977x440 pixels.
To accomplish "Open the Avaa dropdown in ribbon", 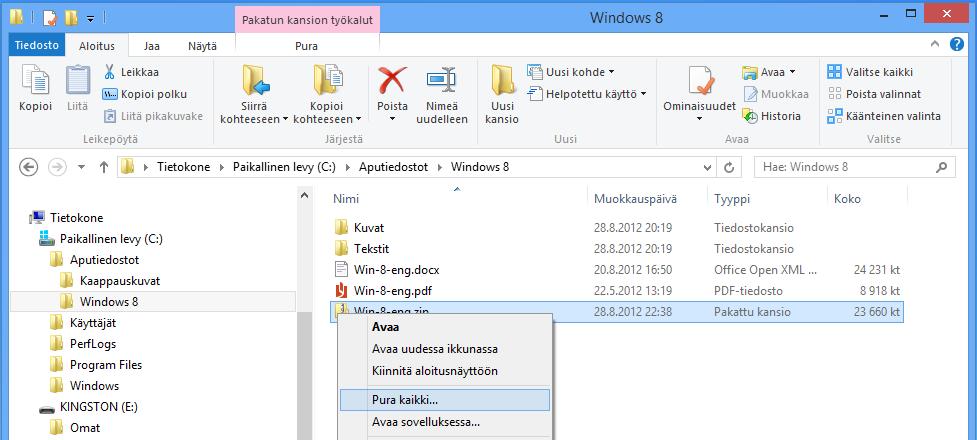I will (769, 72).
